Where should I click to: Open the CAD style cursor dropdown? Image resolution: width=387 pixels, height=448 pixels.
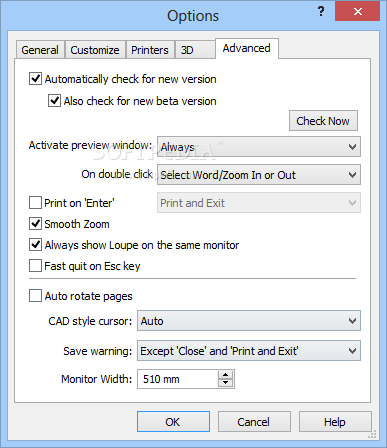click(x=249, y=321)
